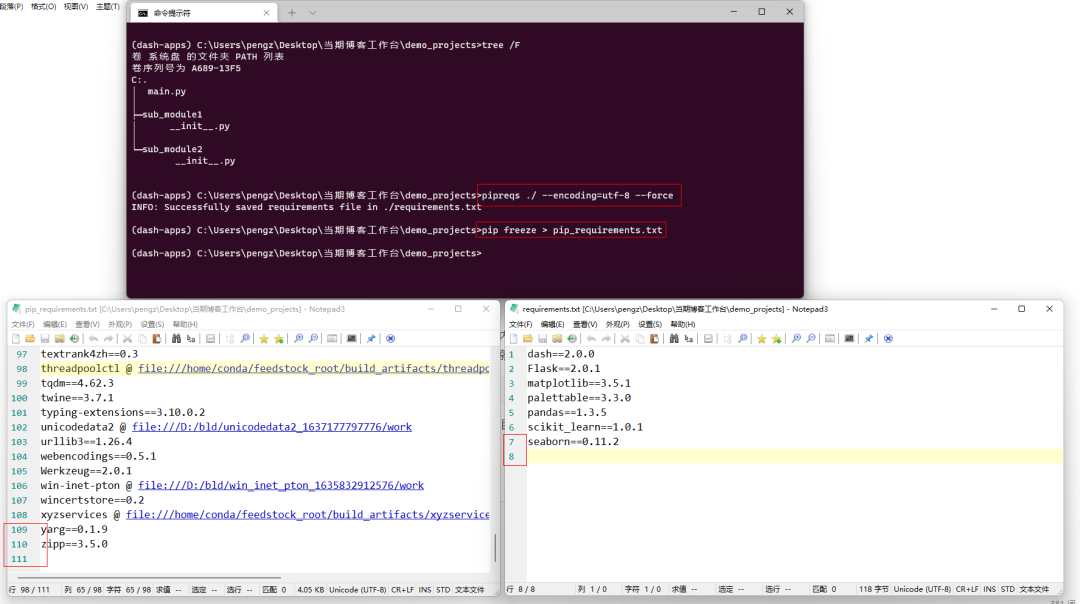The image size is (1080, 604).
Task: Click line Werkzeug==2.0.1 in pip_requirements.txt
Action: coord(86,471)
